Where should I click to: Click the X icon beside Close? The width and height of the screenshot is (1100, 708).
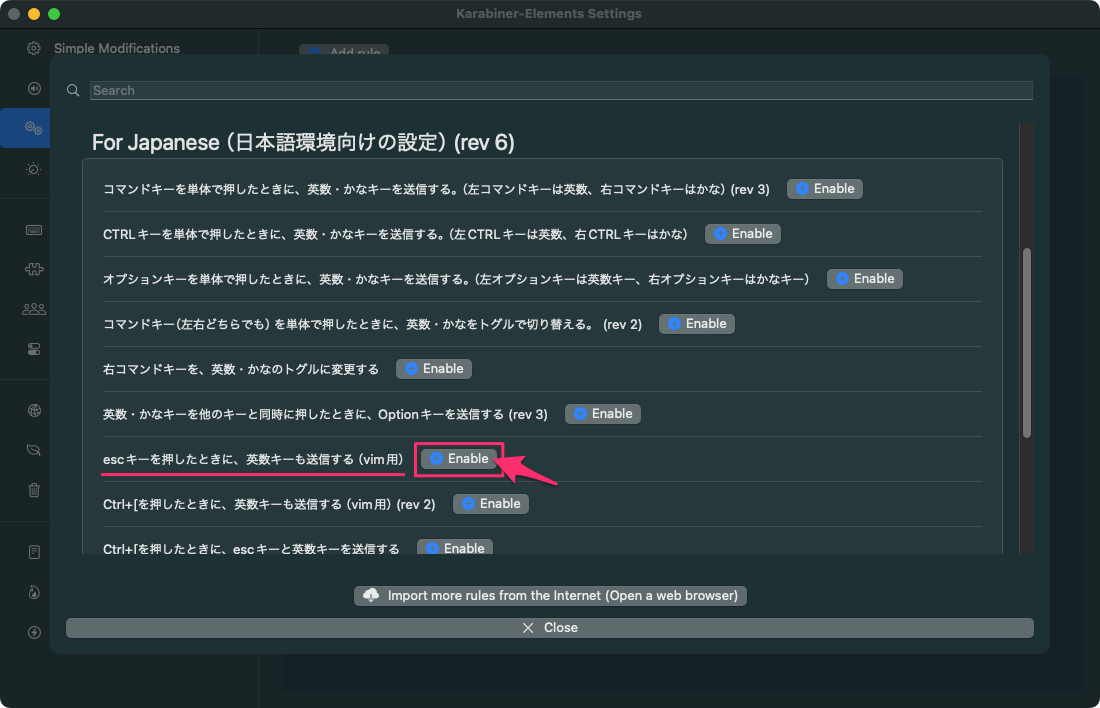pyautogui.click(x=528, y=628)
